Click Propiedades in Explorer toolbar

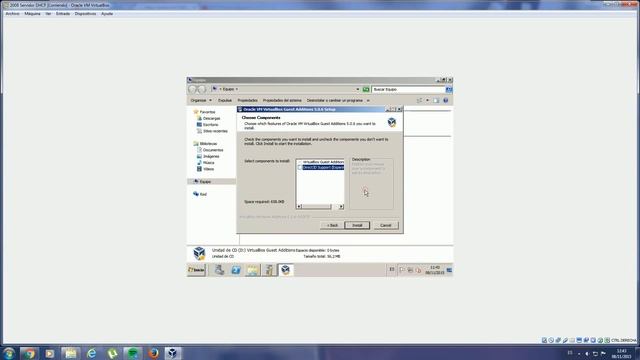tap(247, 100)
